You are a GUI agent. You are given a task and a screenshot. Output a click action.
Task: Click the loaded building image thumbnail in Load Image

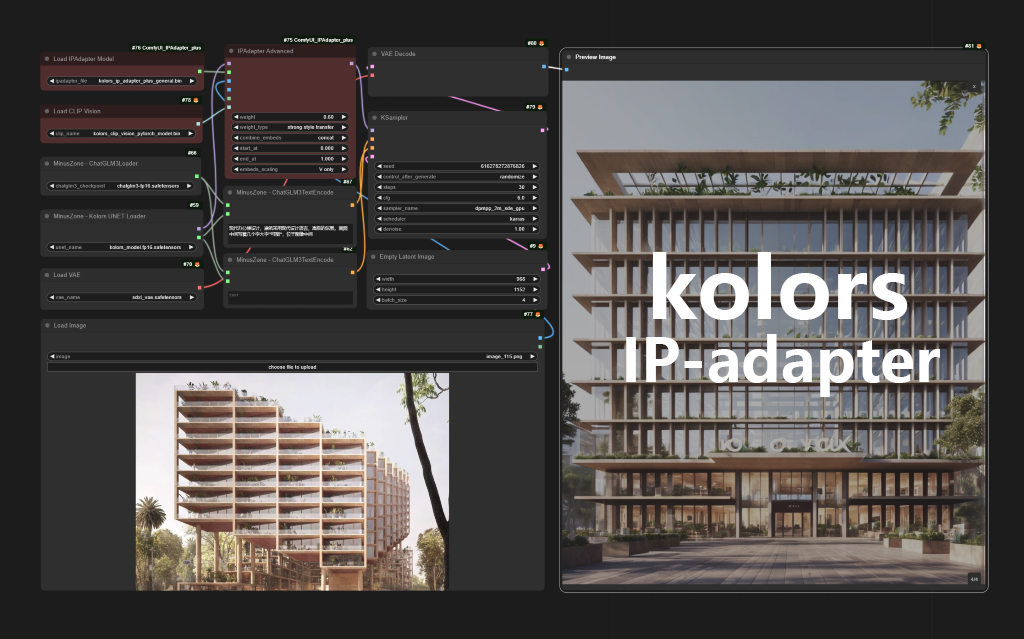(292, 482)
